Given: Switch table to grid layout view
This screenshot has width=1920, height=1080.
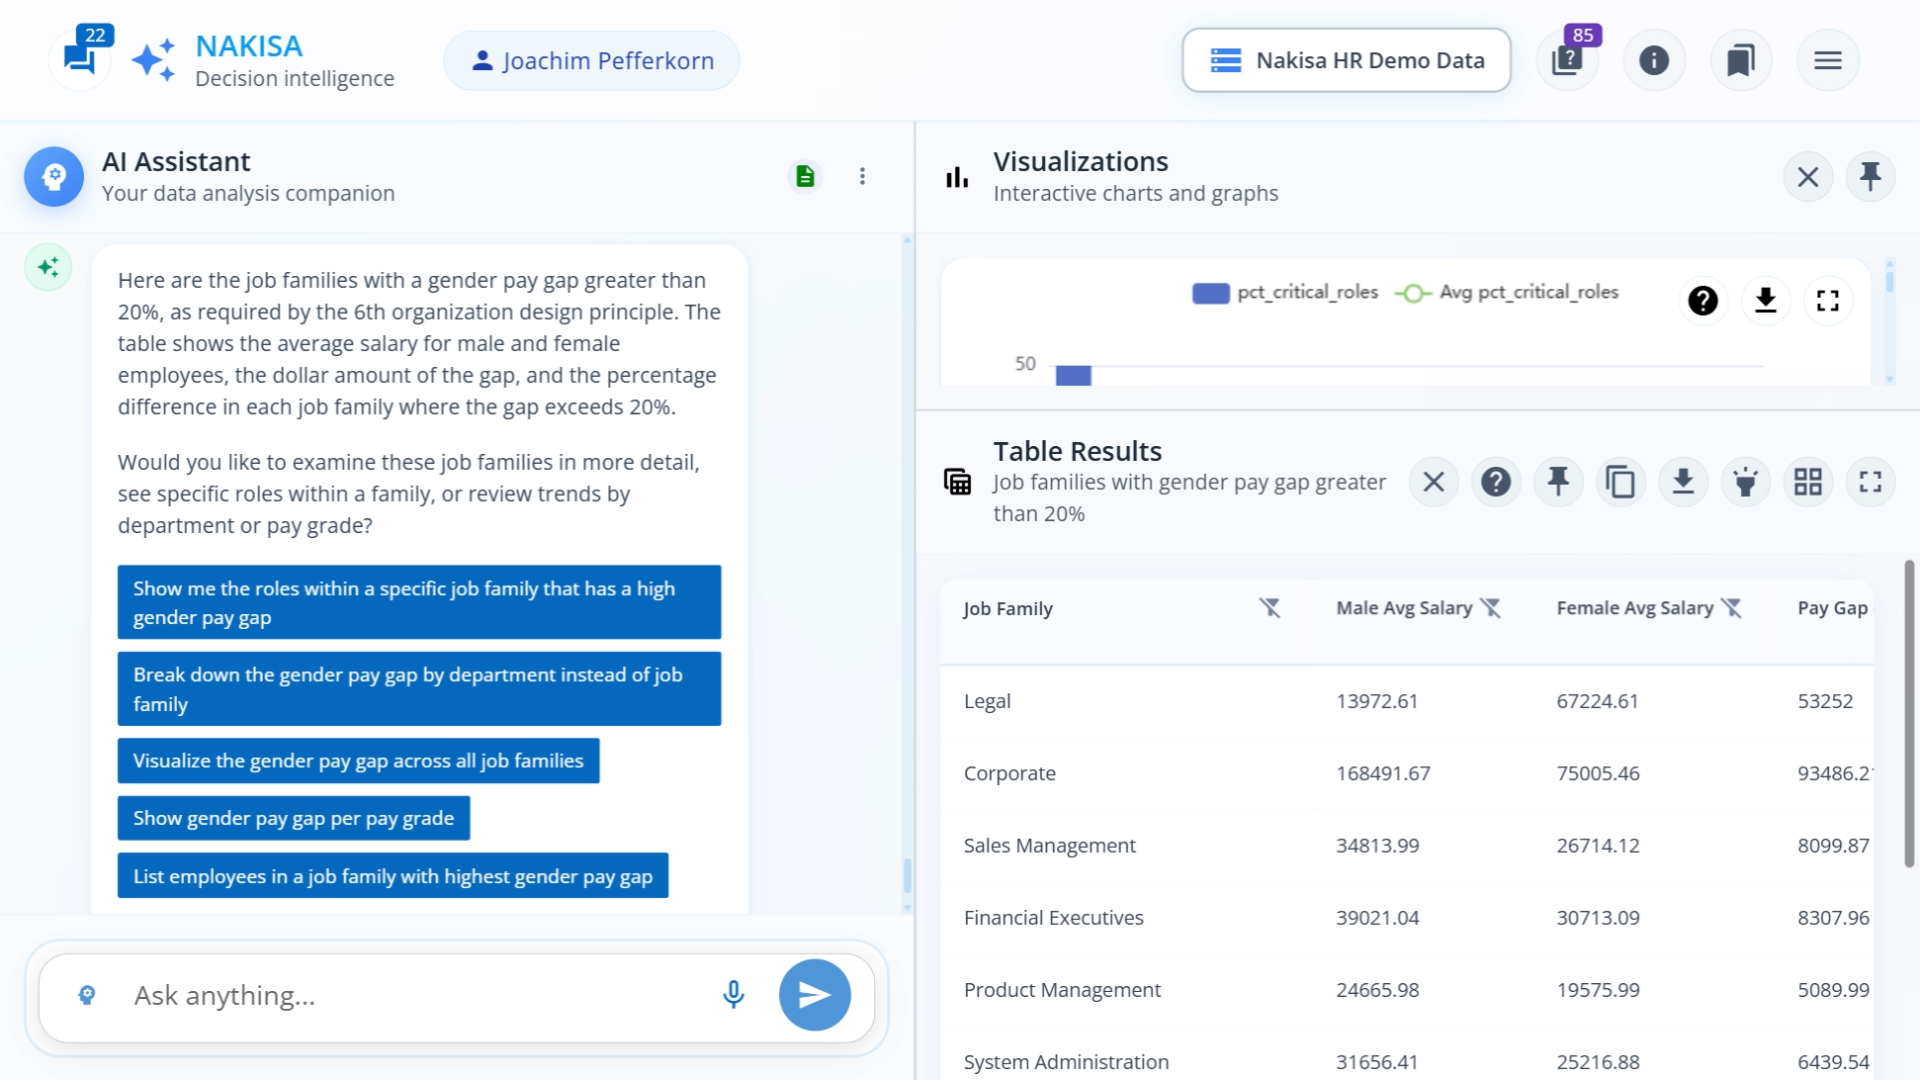Looking at the screenshot, I should pos(1808,481).
